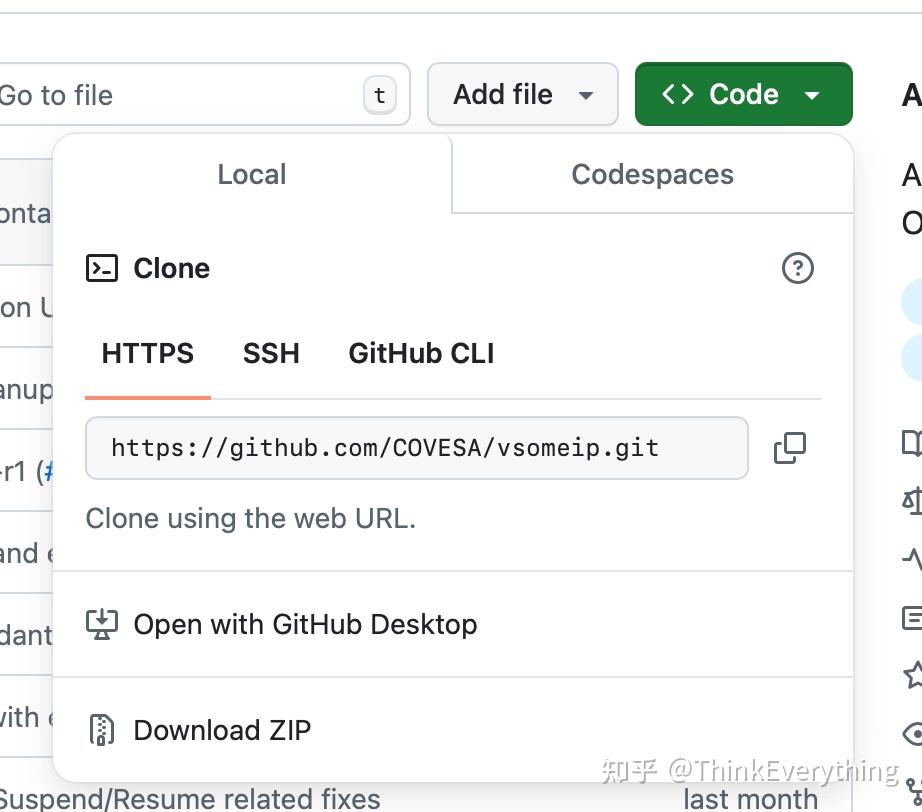Open the Suspend/Resume related fixes commit
922x812 pixels.
(x=190, y=799)
